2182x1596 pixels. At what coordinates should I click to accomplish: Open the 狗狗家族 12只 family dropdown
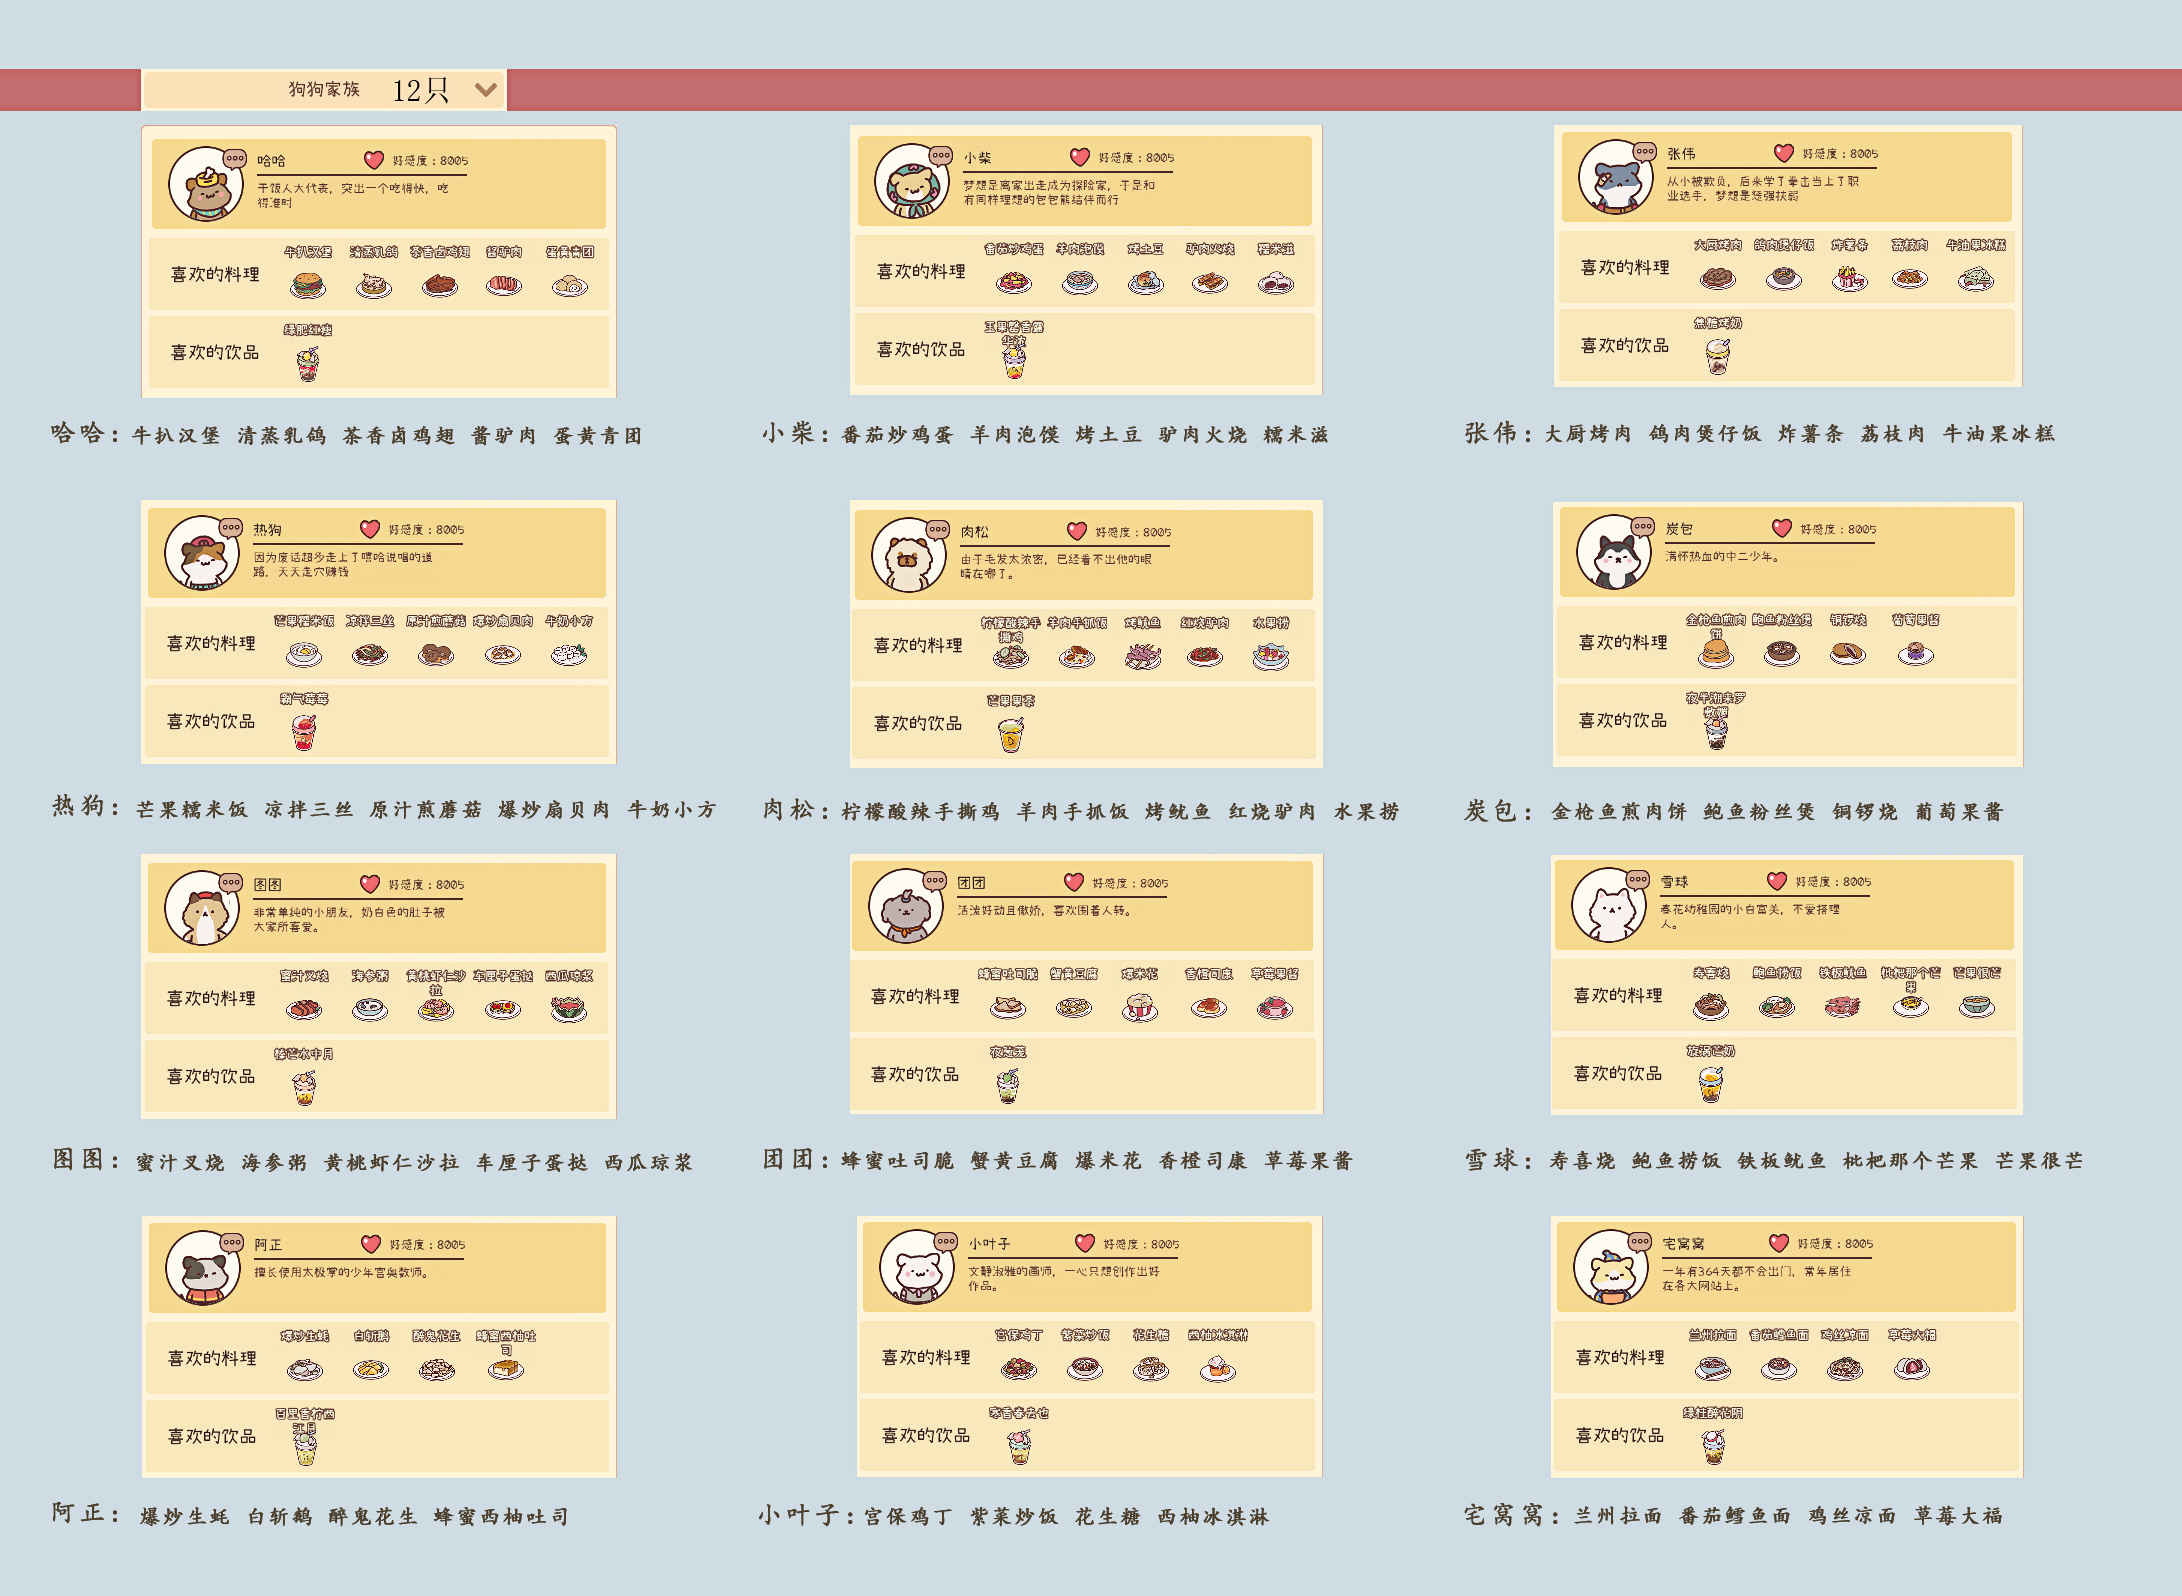coord(325,90)
